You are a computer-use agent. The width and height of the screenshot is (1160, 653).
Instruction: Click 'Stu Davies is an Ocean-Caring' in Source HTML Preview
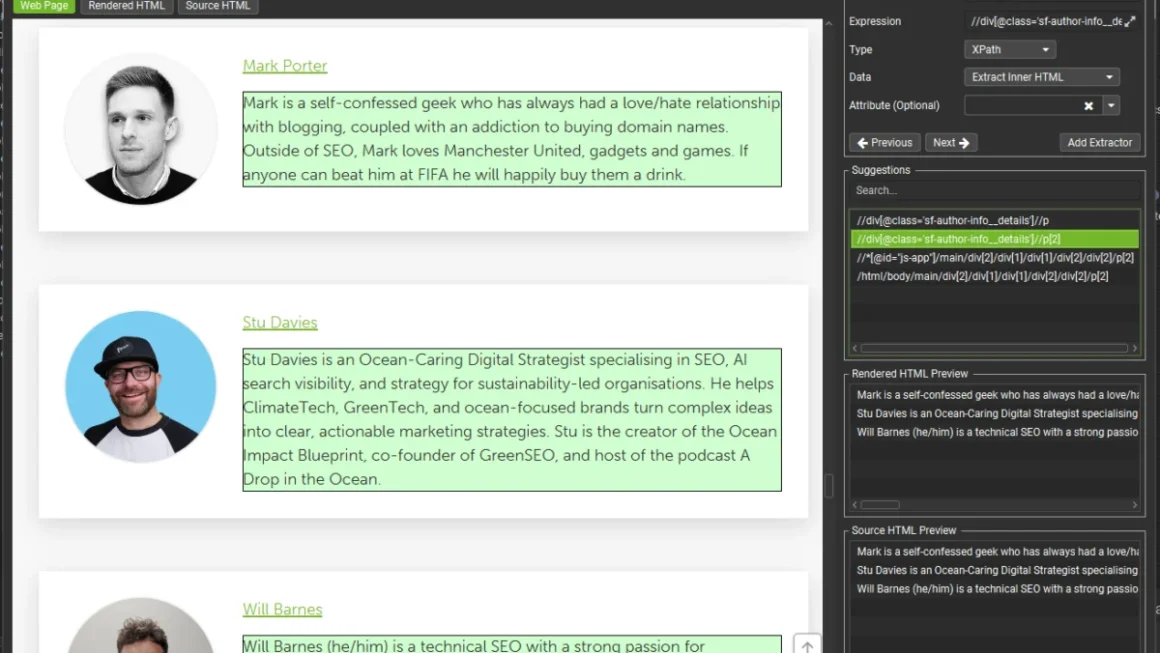point(997,570)
